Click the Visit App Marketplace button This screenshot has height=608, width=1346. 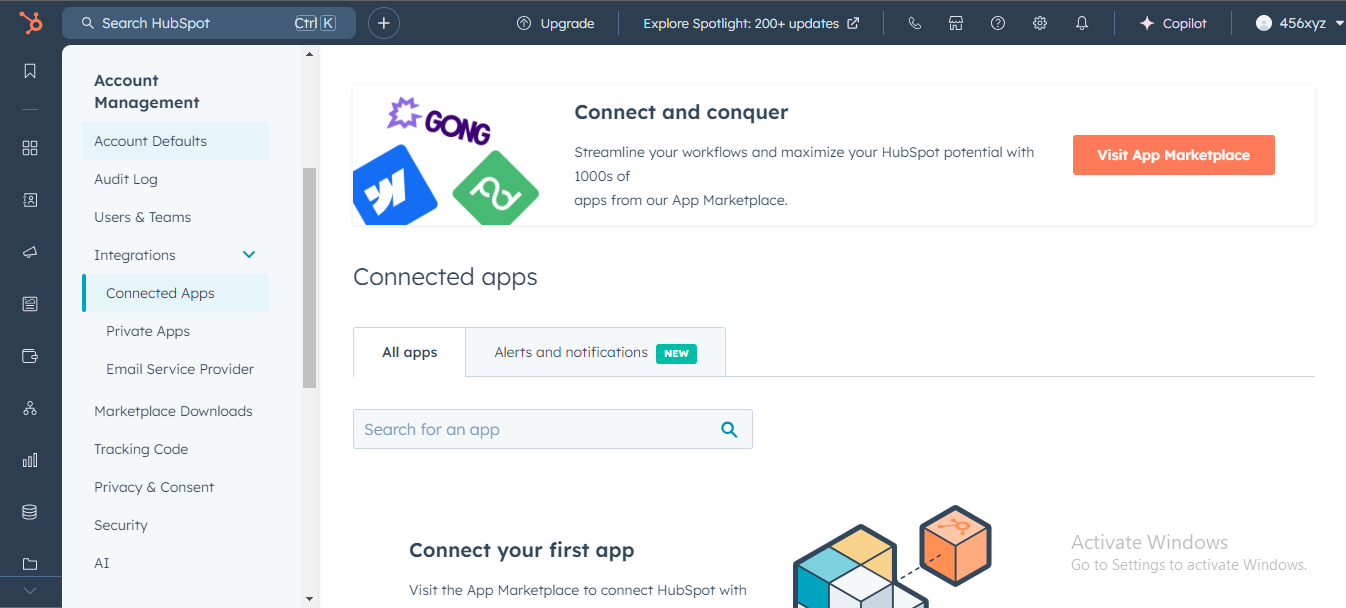tap(1173, 155)
